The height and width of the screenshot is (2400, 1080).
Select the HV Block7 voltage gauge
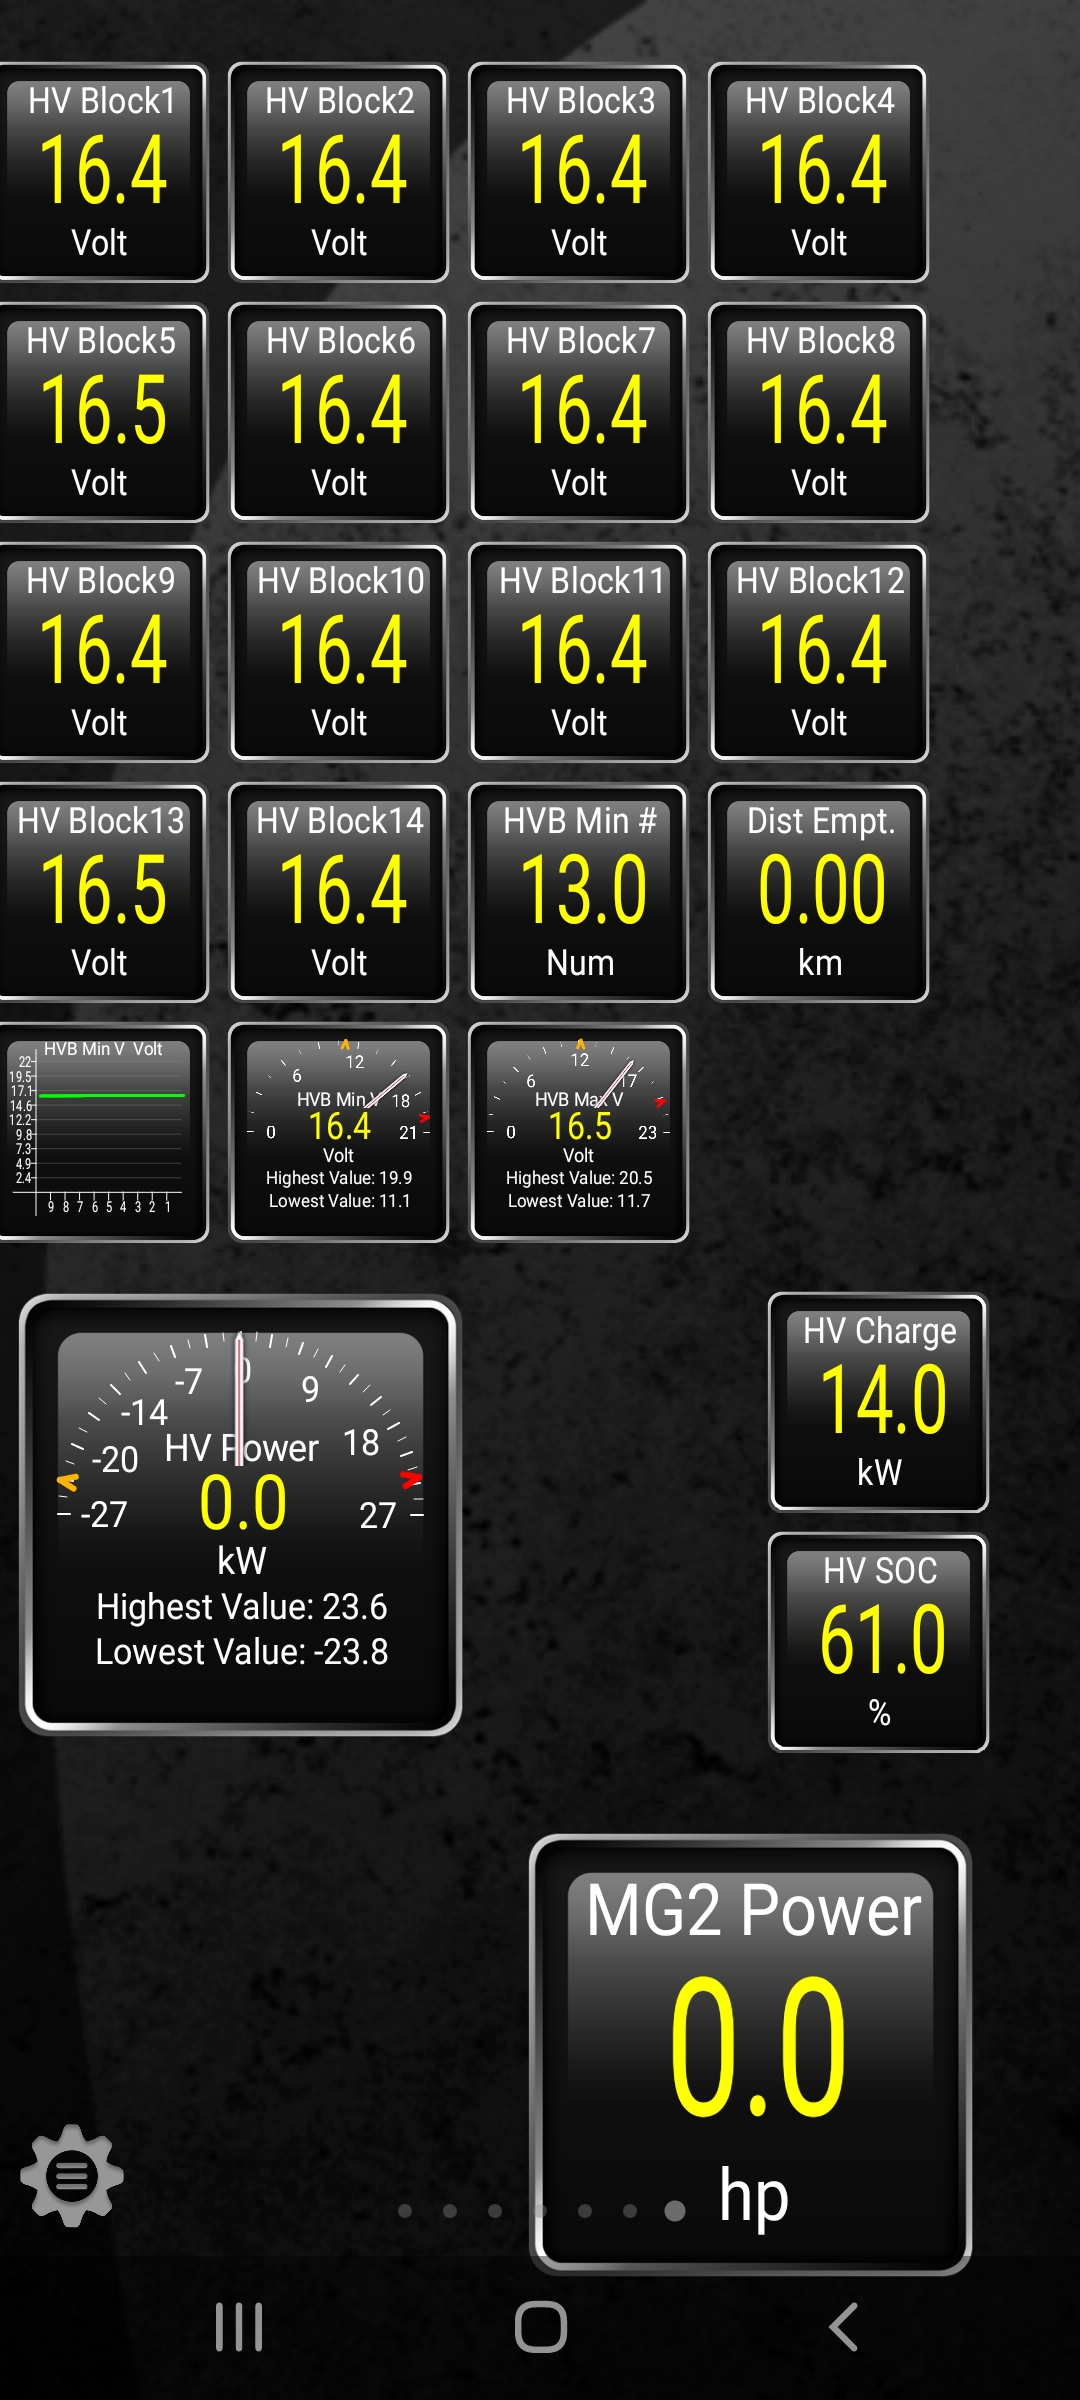(579, 413)
